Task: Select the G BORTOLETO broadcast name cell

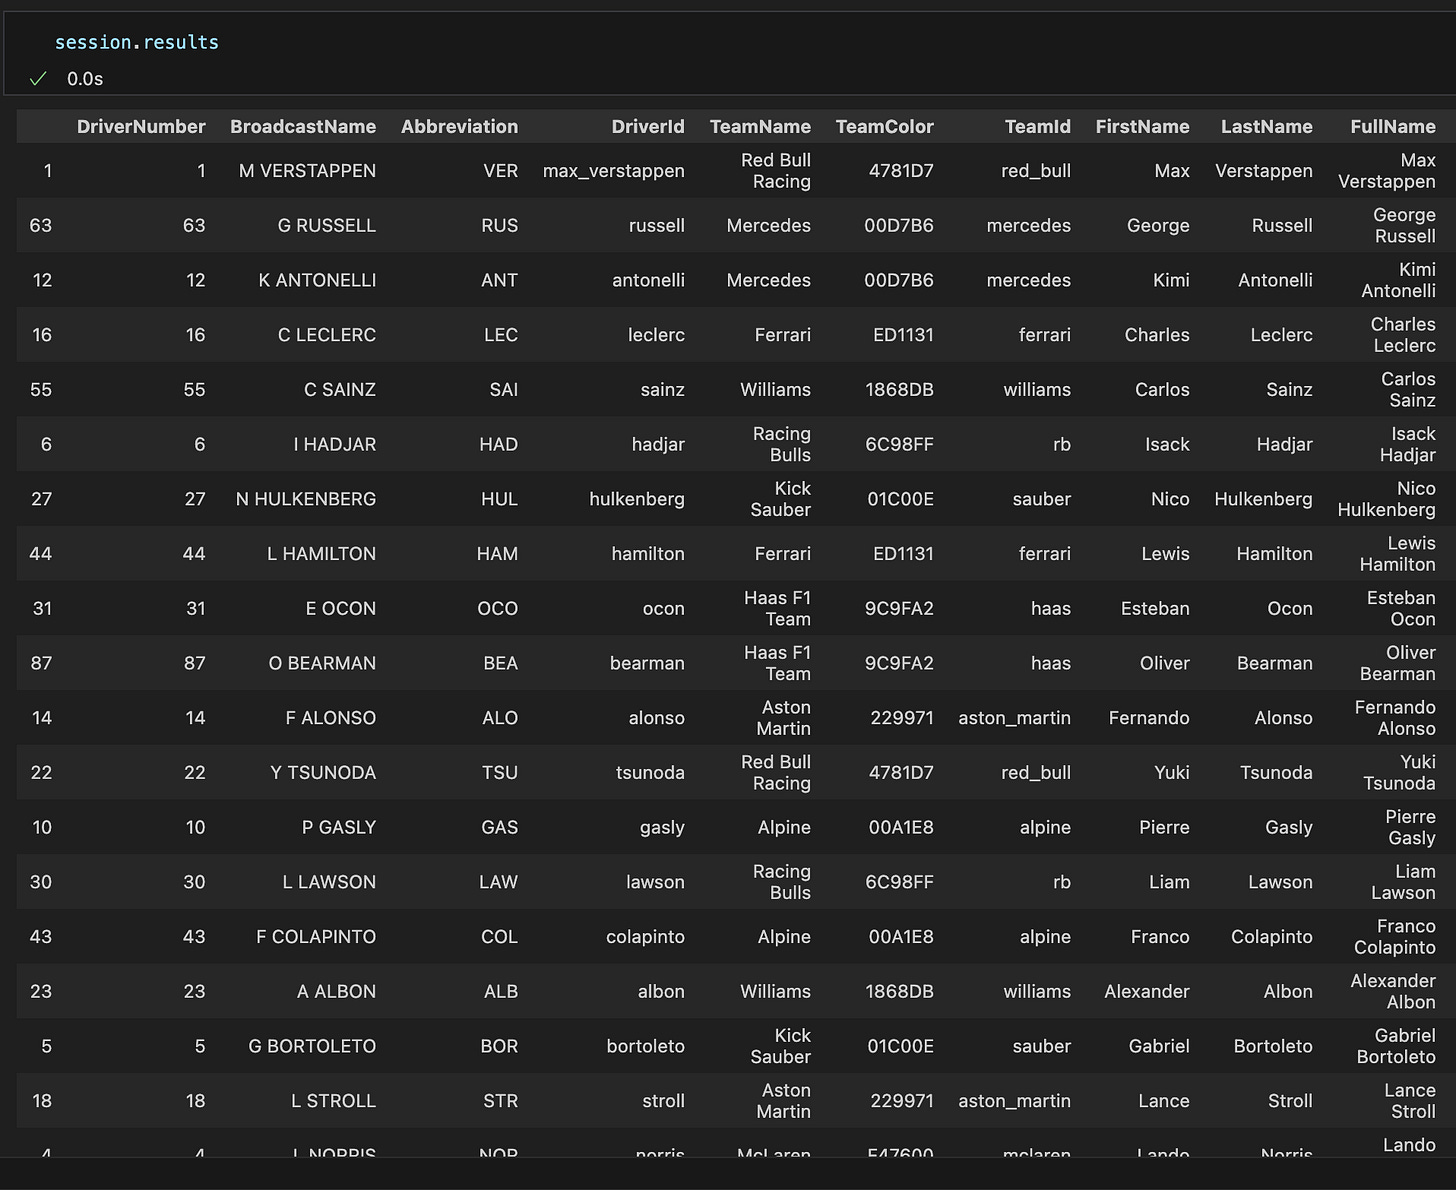Action: 312,1047
